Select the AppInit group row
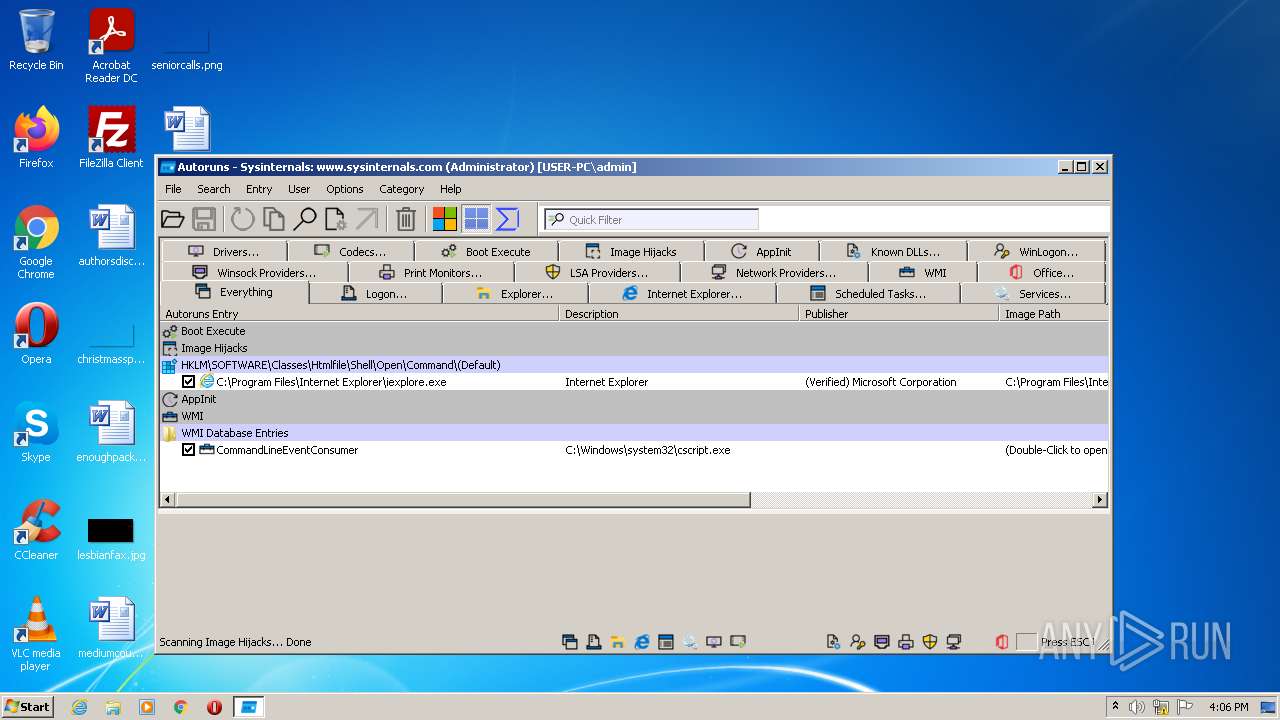This screenshot has height=720, width=1280. tap(634, 399)
